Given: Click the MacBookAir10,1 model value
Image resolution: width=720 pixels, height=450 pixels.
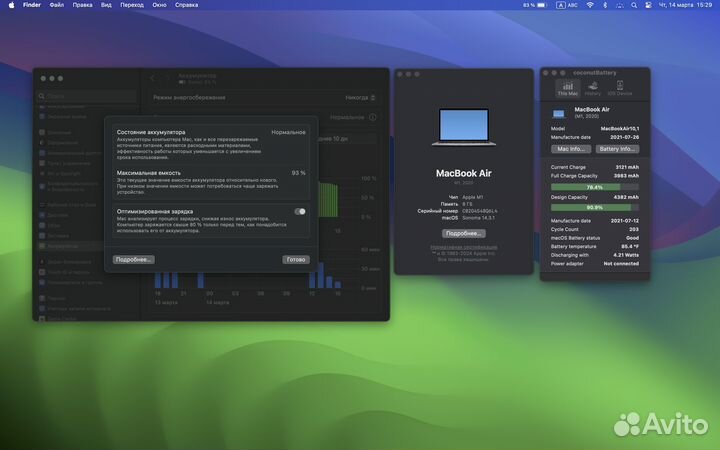Looking at the screenshot, I should 620,129.
